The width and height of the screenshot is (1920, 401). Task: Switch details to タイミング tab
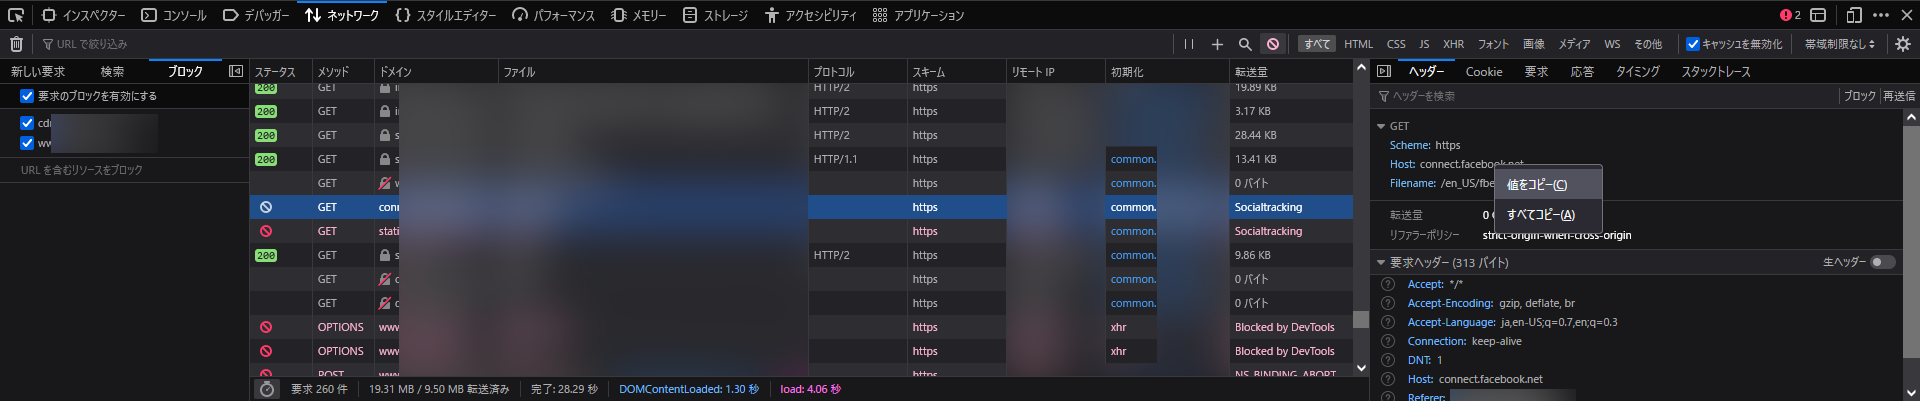[1638, 71]
